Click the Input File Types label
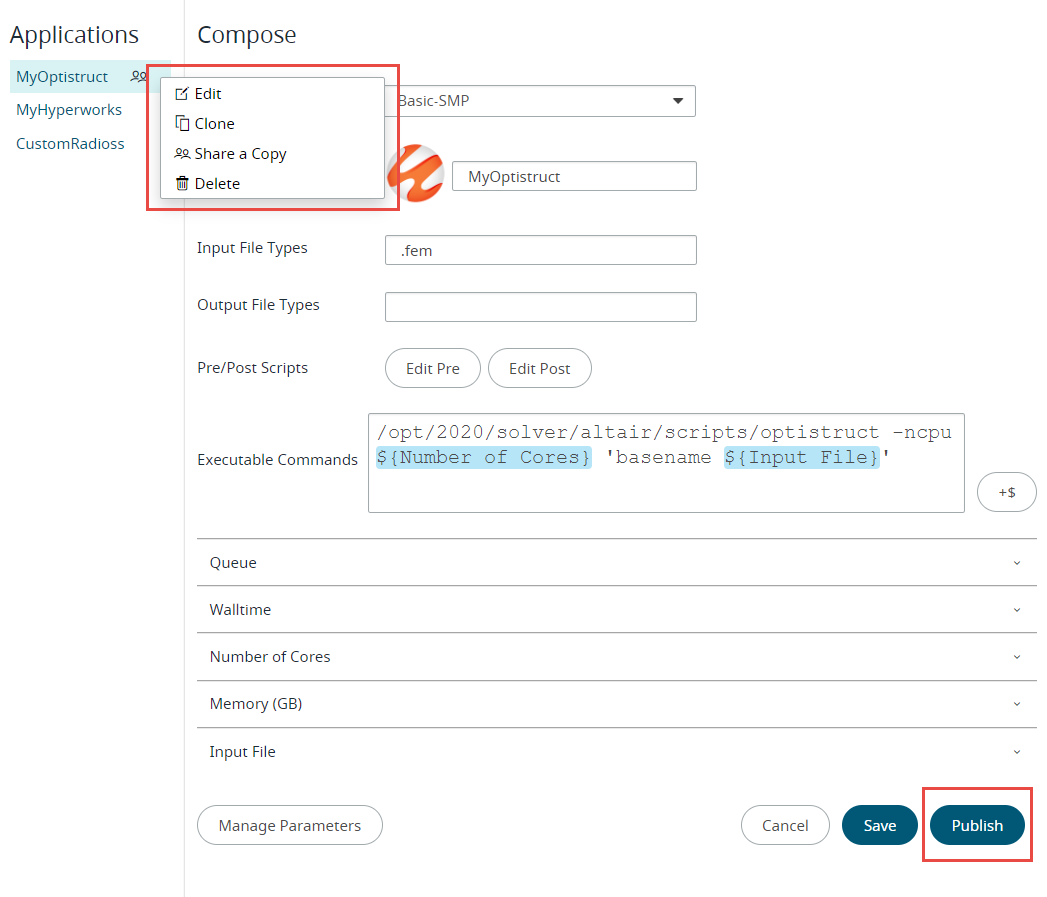Image resolution: width=1047 pixels, height=897 pixels. 252,248
